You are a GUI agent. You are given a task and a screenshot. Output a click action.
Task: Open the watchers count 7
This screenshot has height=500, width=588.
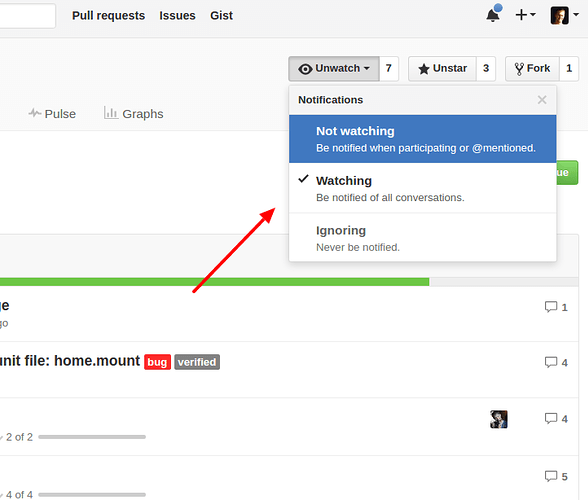click(x=389, y=69)
